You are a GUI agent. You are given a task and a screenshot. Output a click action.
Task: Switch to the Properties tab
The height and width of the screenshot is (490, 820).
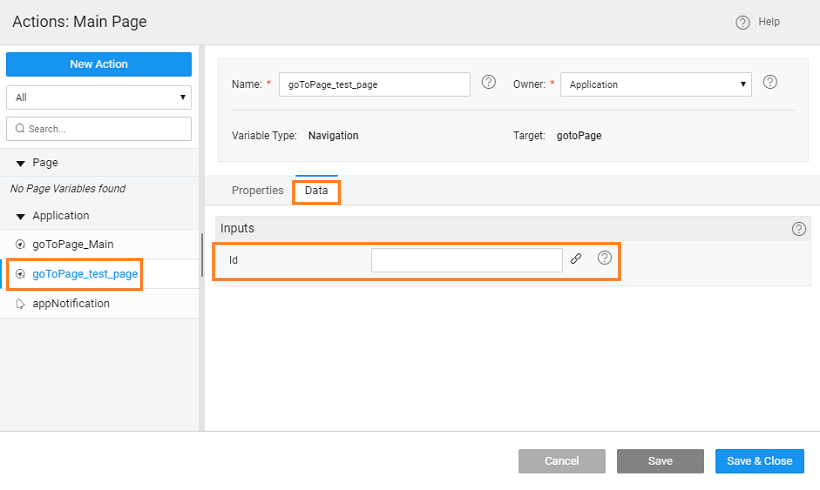click(257, 190)
